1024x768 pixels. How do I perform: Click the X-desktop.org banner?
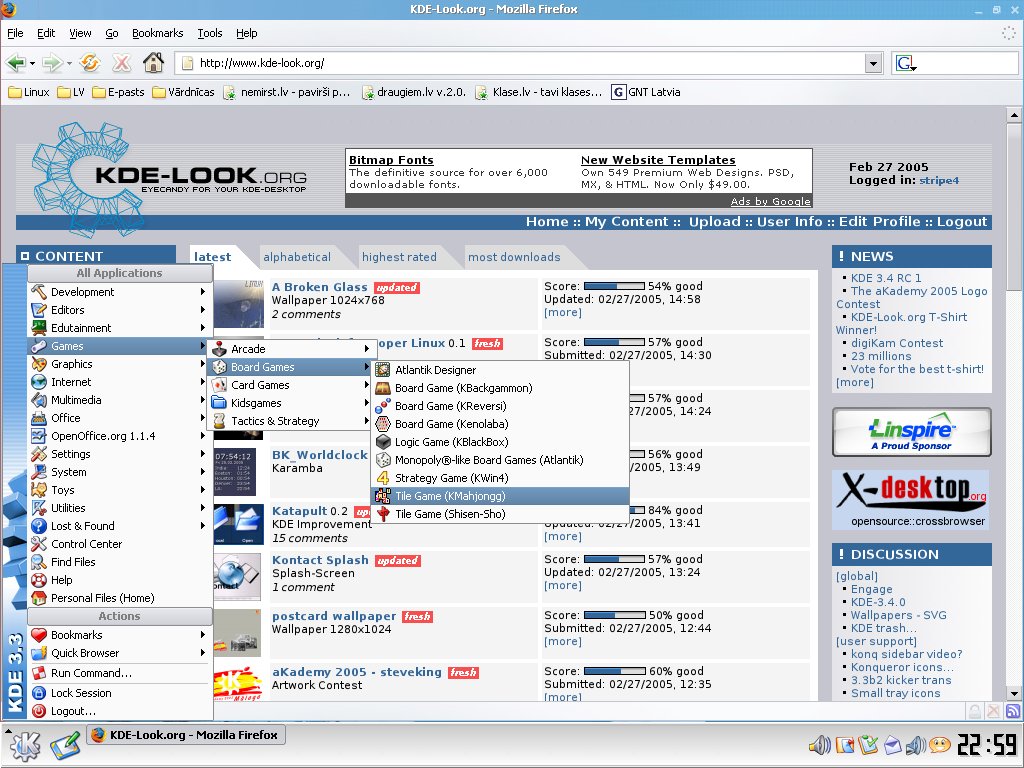point(912,500)
